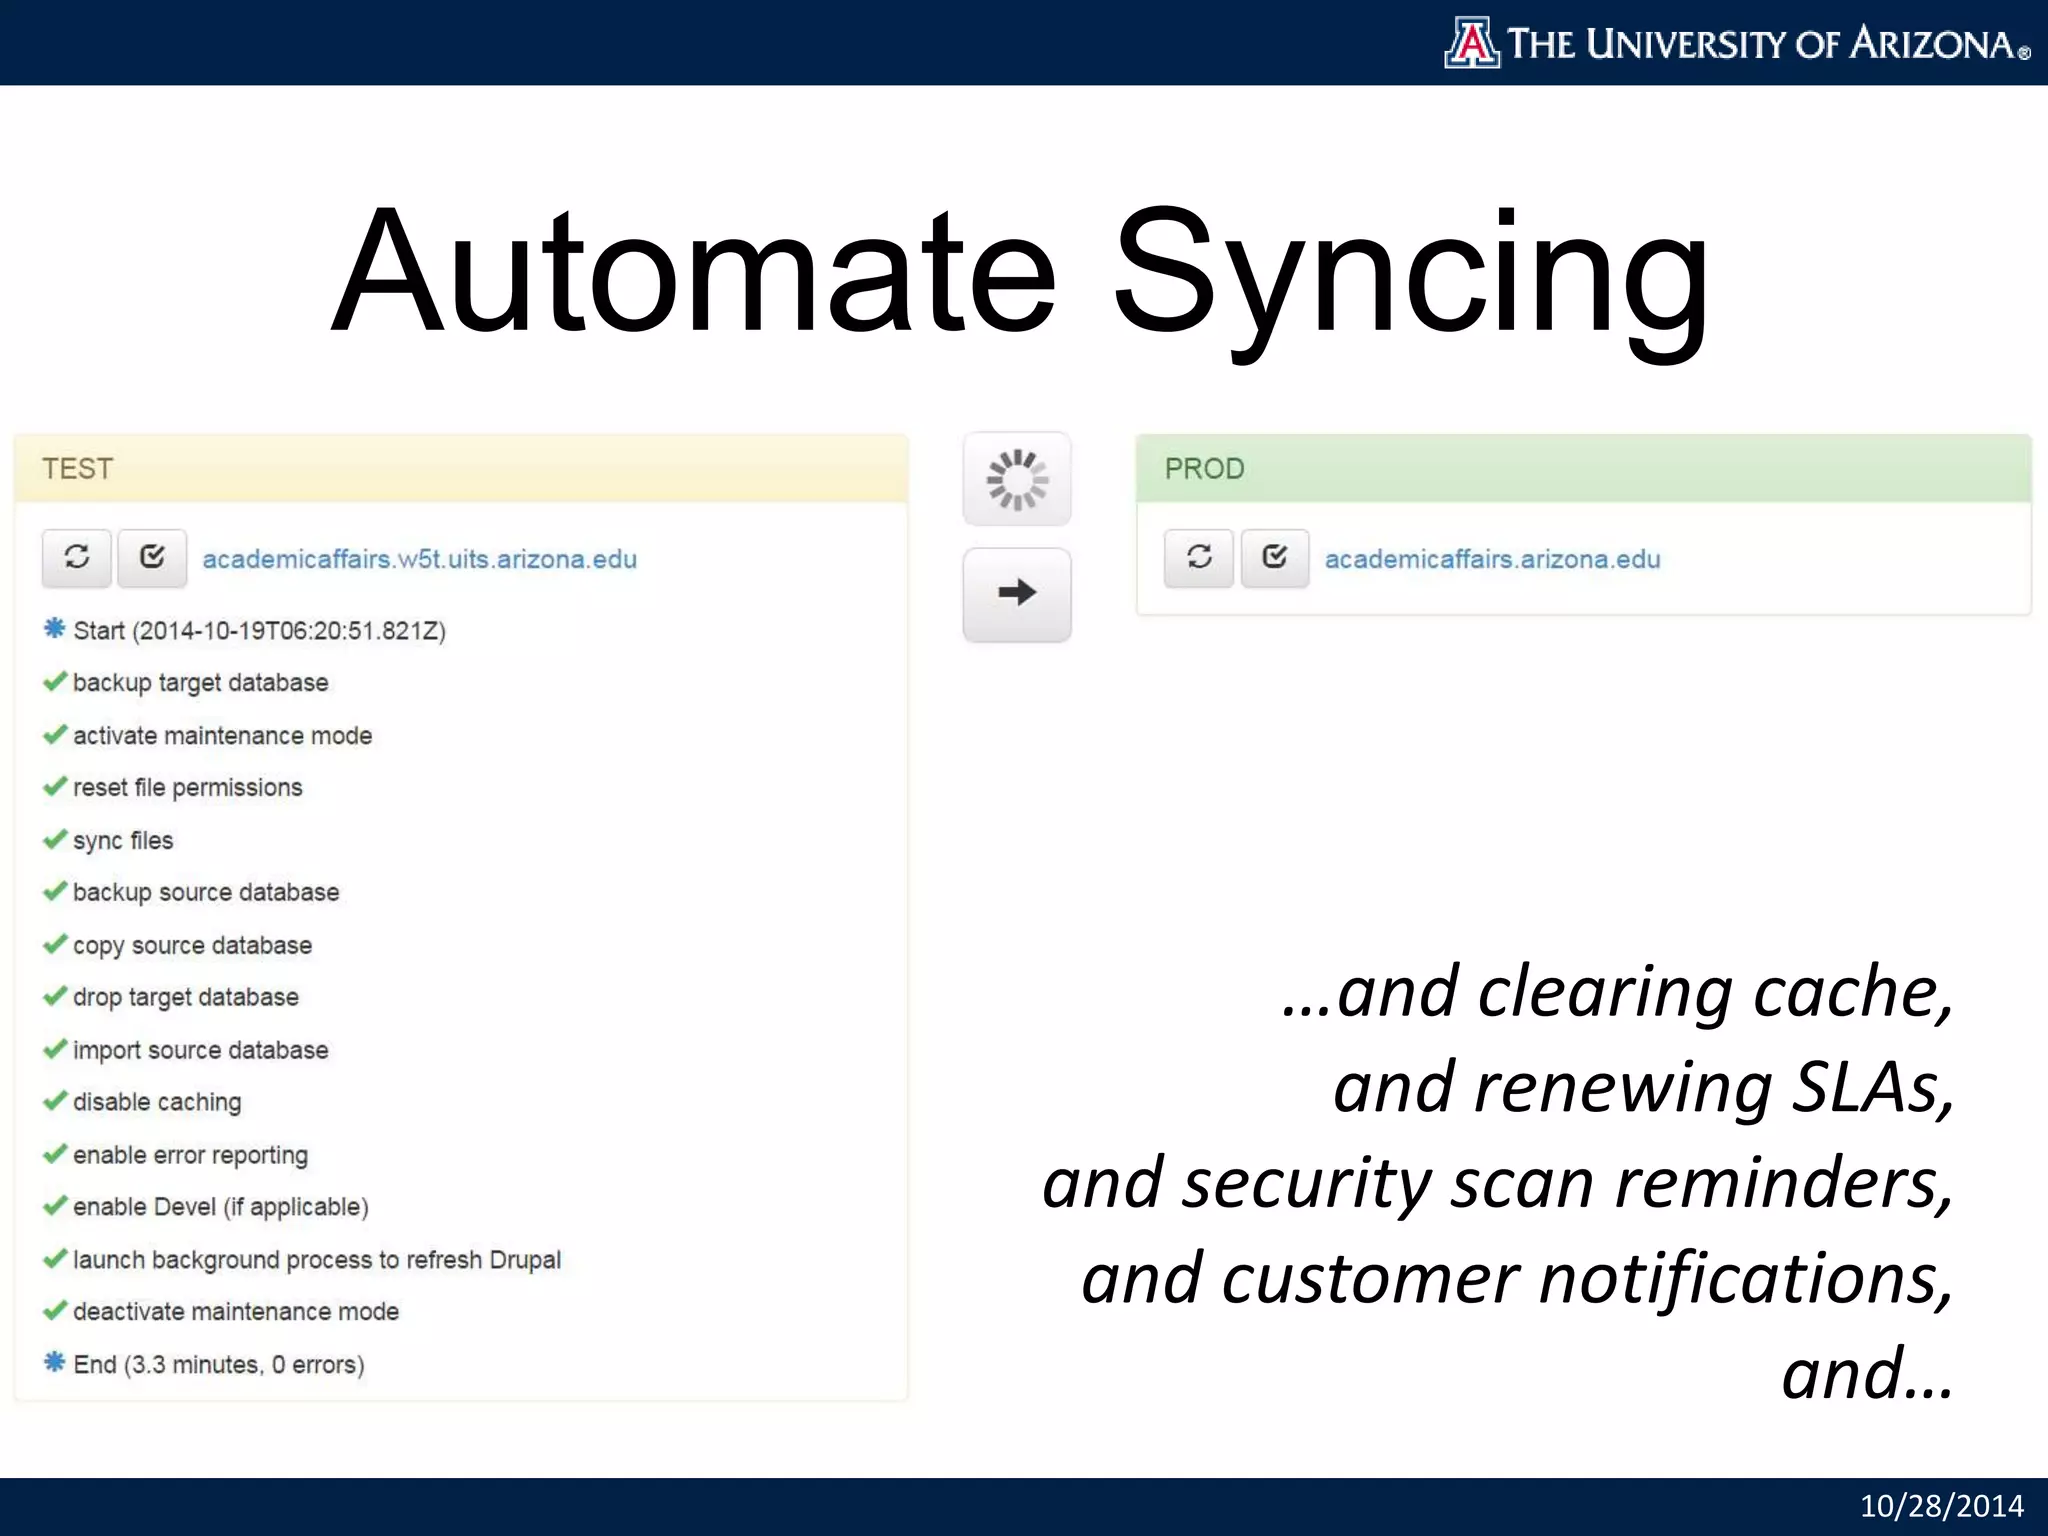The width and height of the screenshot is (2048, 1536).
Task: Click 'launch background process to refresh Drupal'
Action: click(x=302, y=1260)
